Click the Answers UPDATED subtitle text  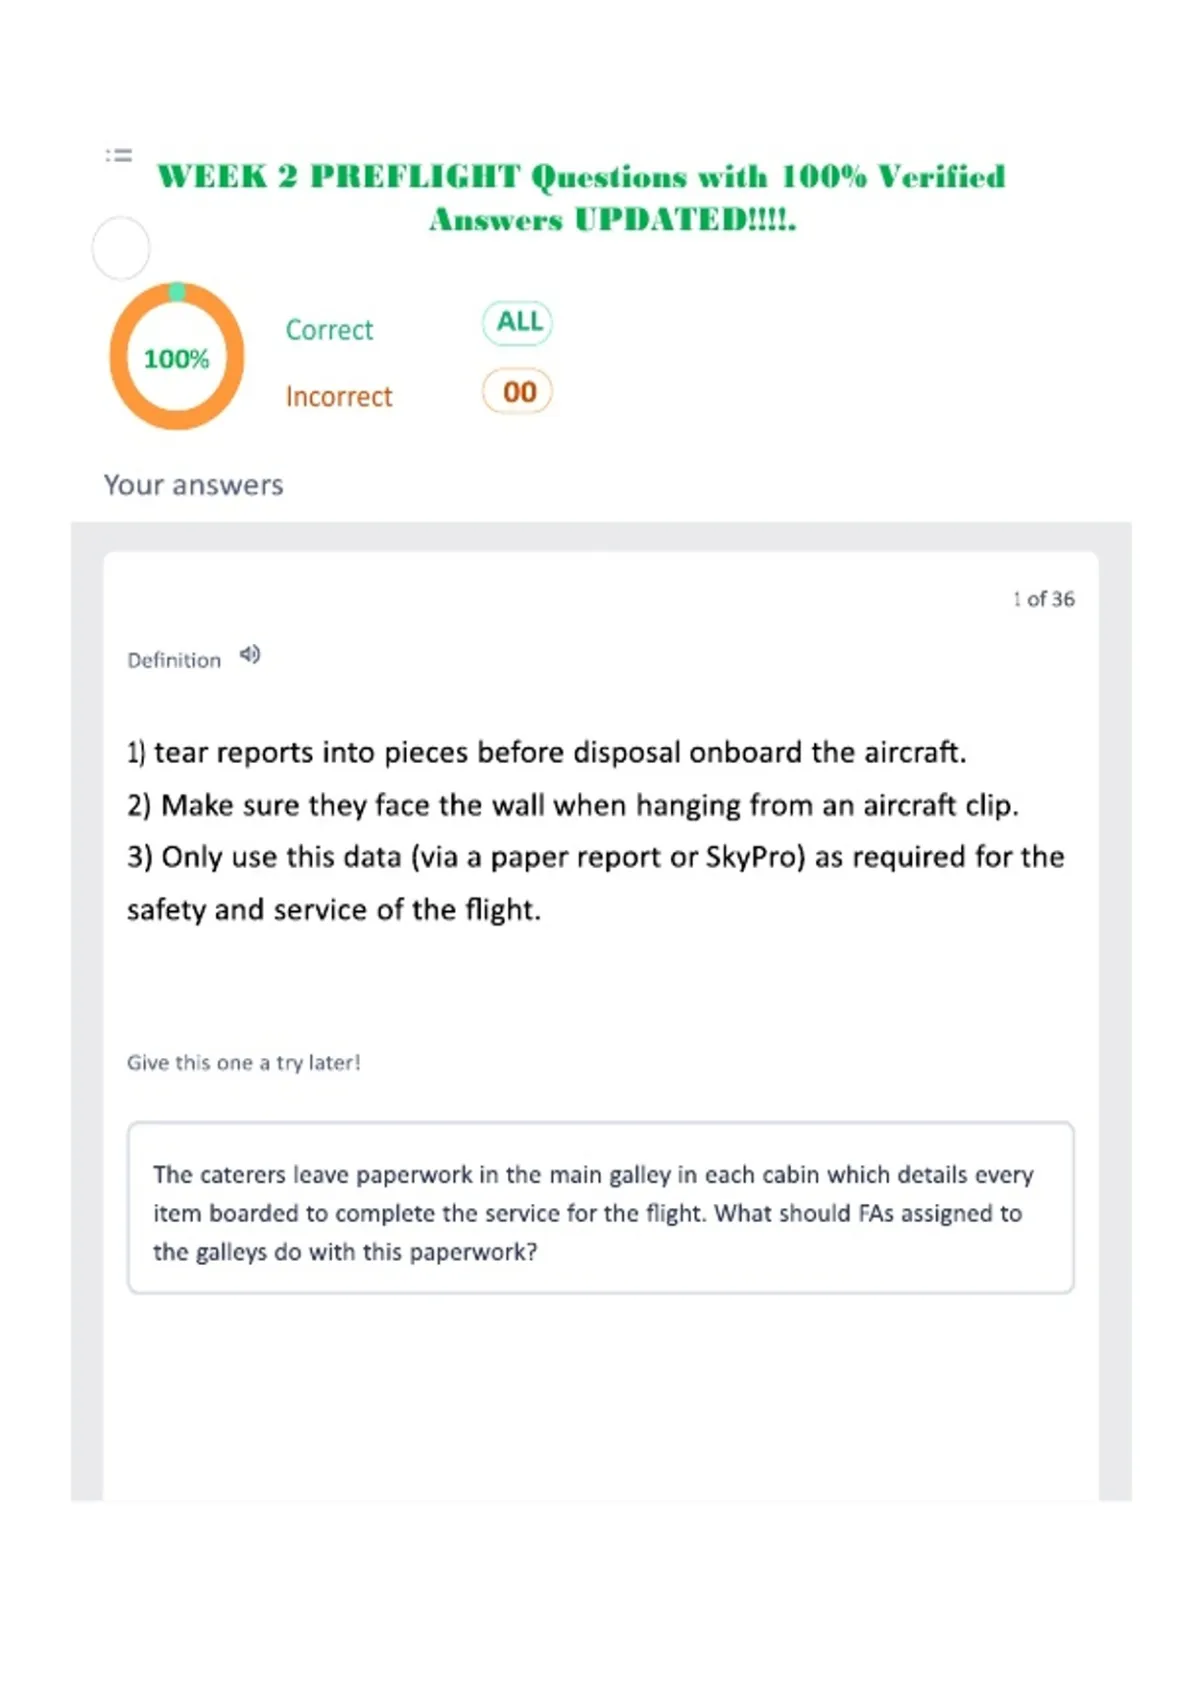point(613,220)
